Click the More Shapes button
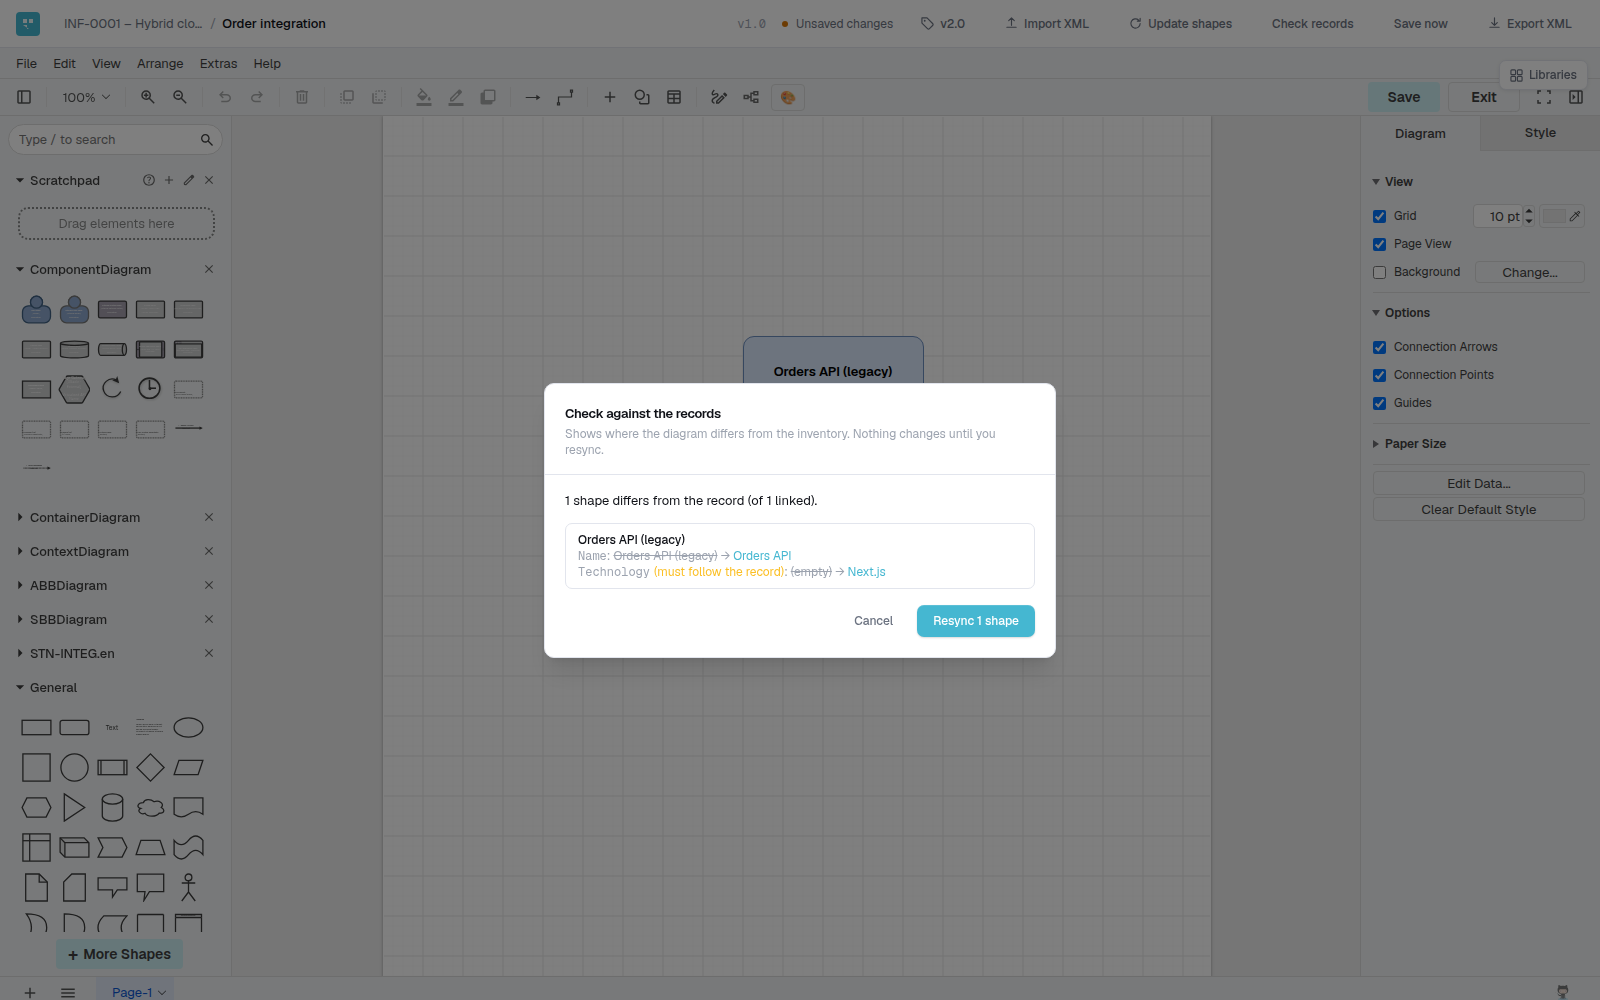1600x1000 pixels. coord(119,954)
